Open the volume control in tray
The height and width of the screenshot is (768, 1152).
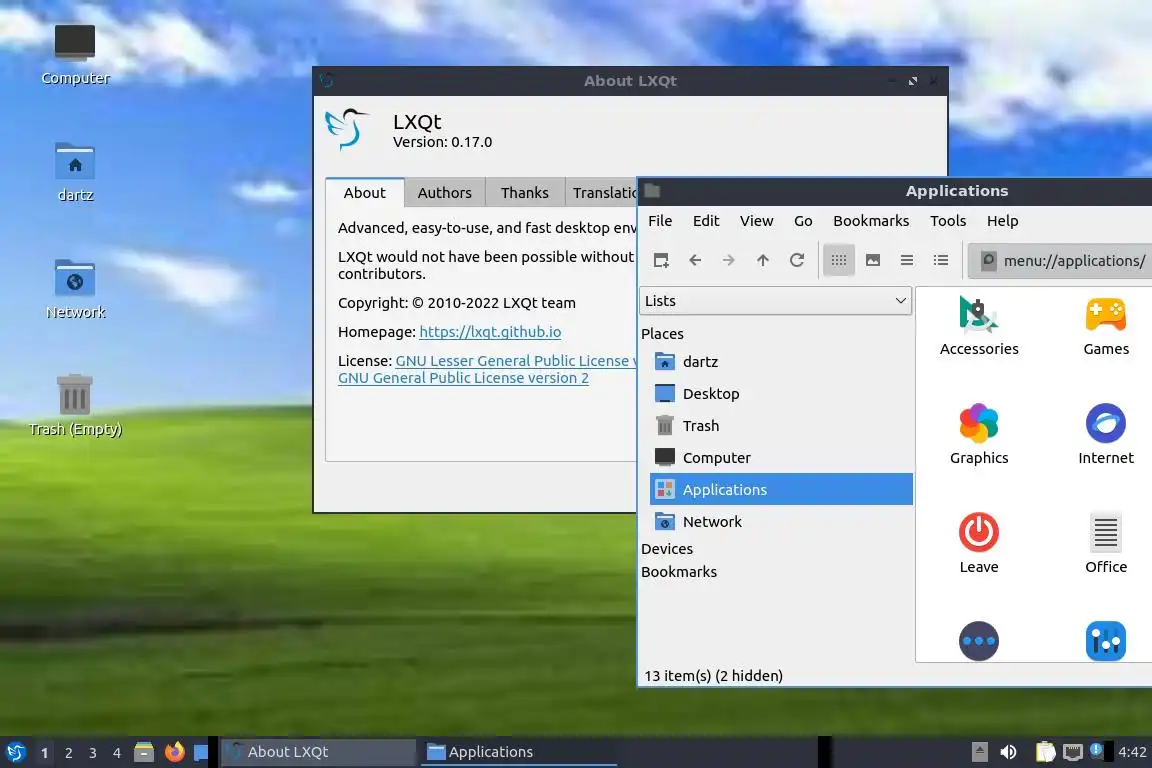(x=1009, y=752)
